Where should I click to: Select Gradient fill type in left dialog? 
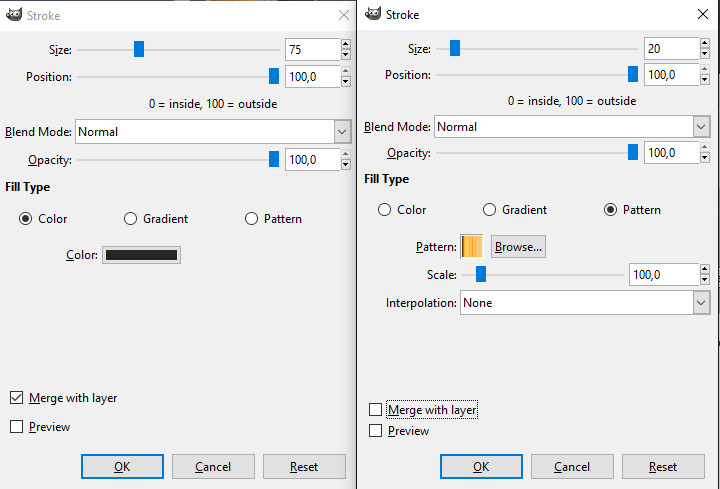pyautogui.click(x=130, y=219)
